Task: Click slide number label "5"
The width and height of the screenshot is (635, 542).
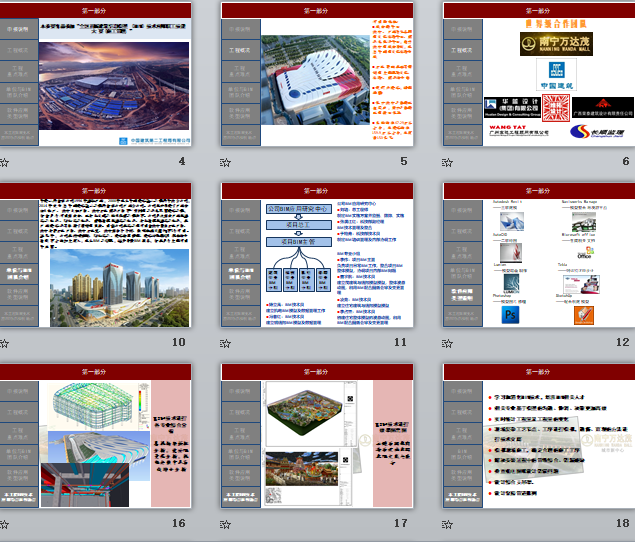Action: pyautogui.click(x=404, y=161)
